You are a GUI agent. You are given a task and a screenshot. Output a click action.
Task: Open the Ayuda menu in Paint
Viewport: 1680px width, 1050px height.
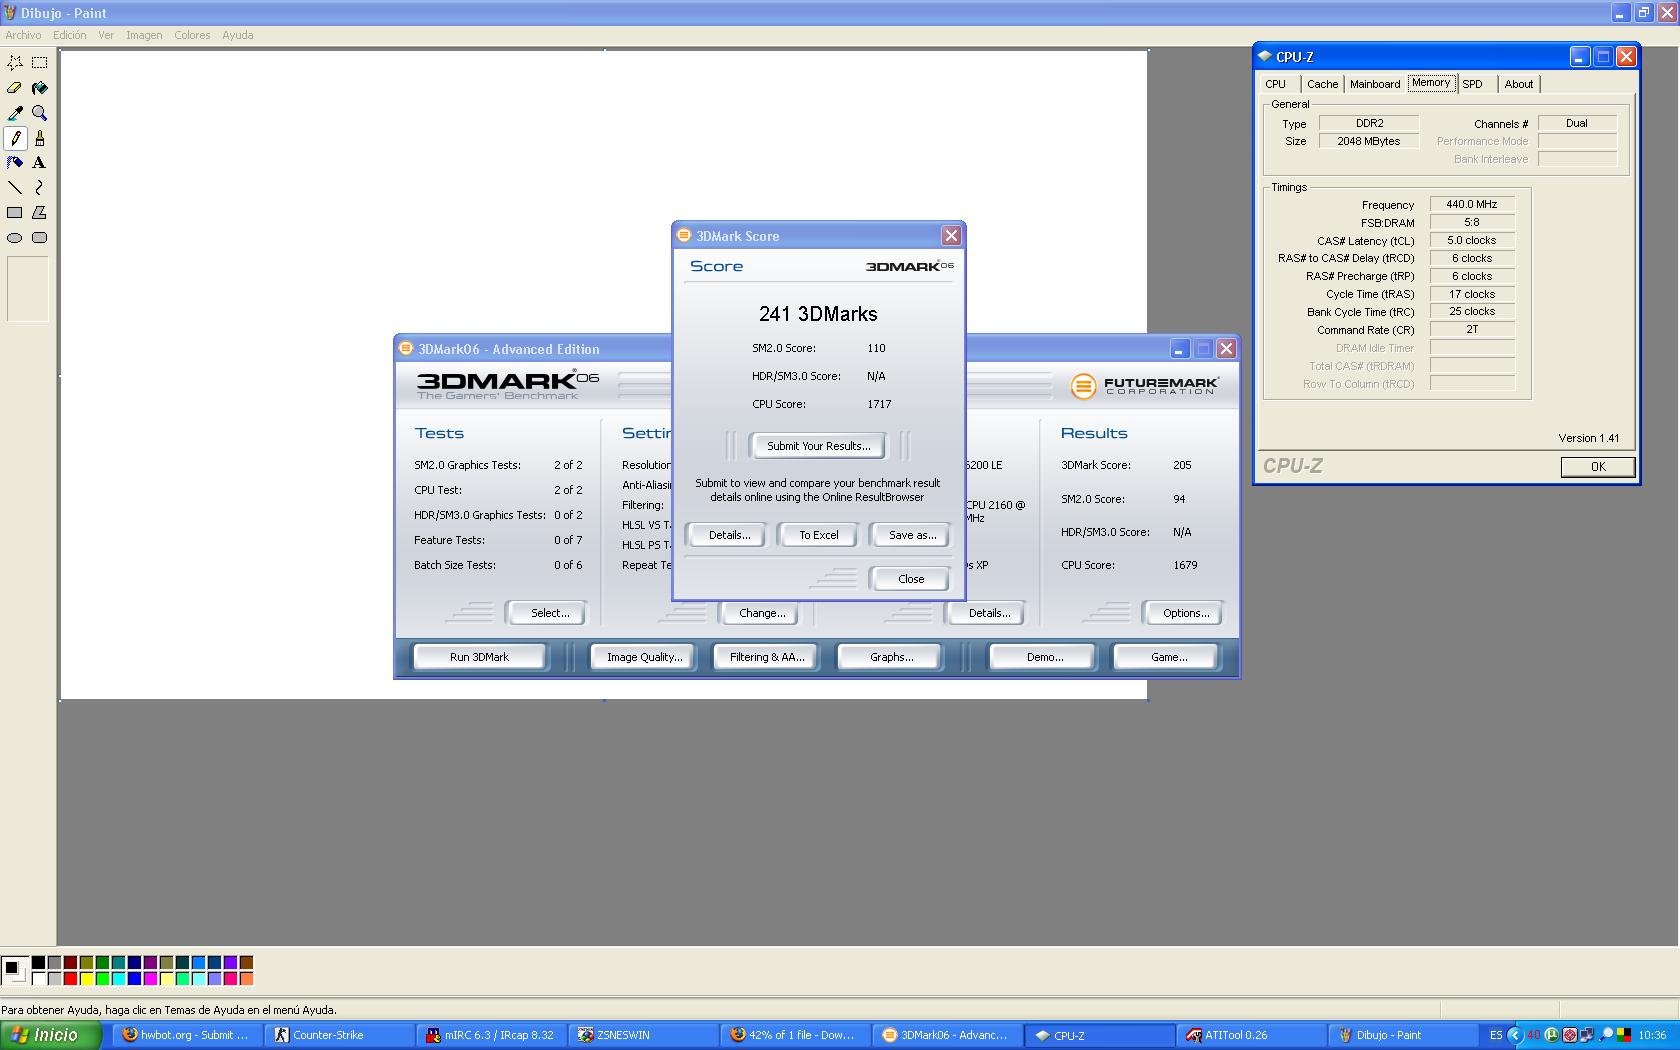coord(238,35)
